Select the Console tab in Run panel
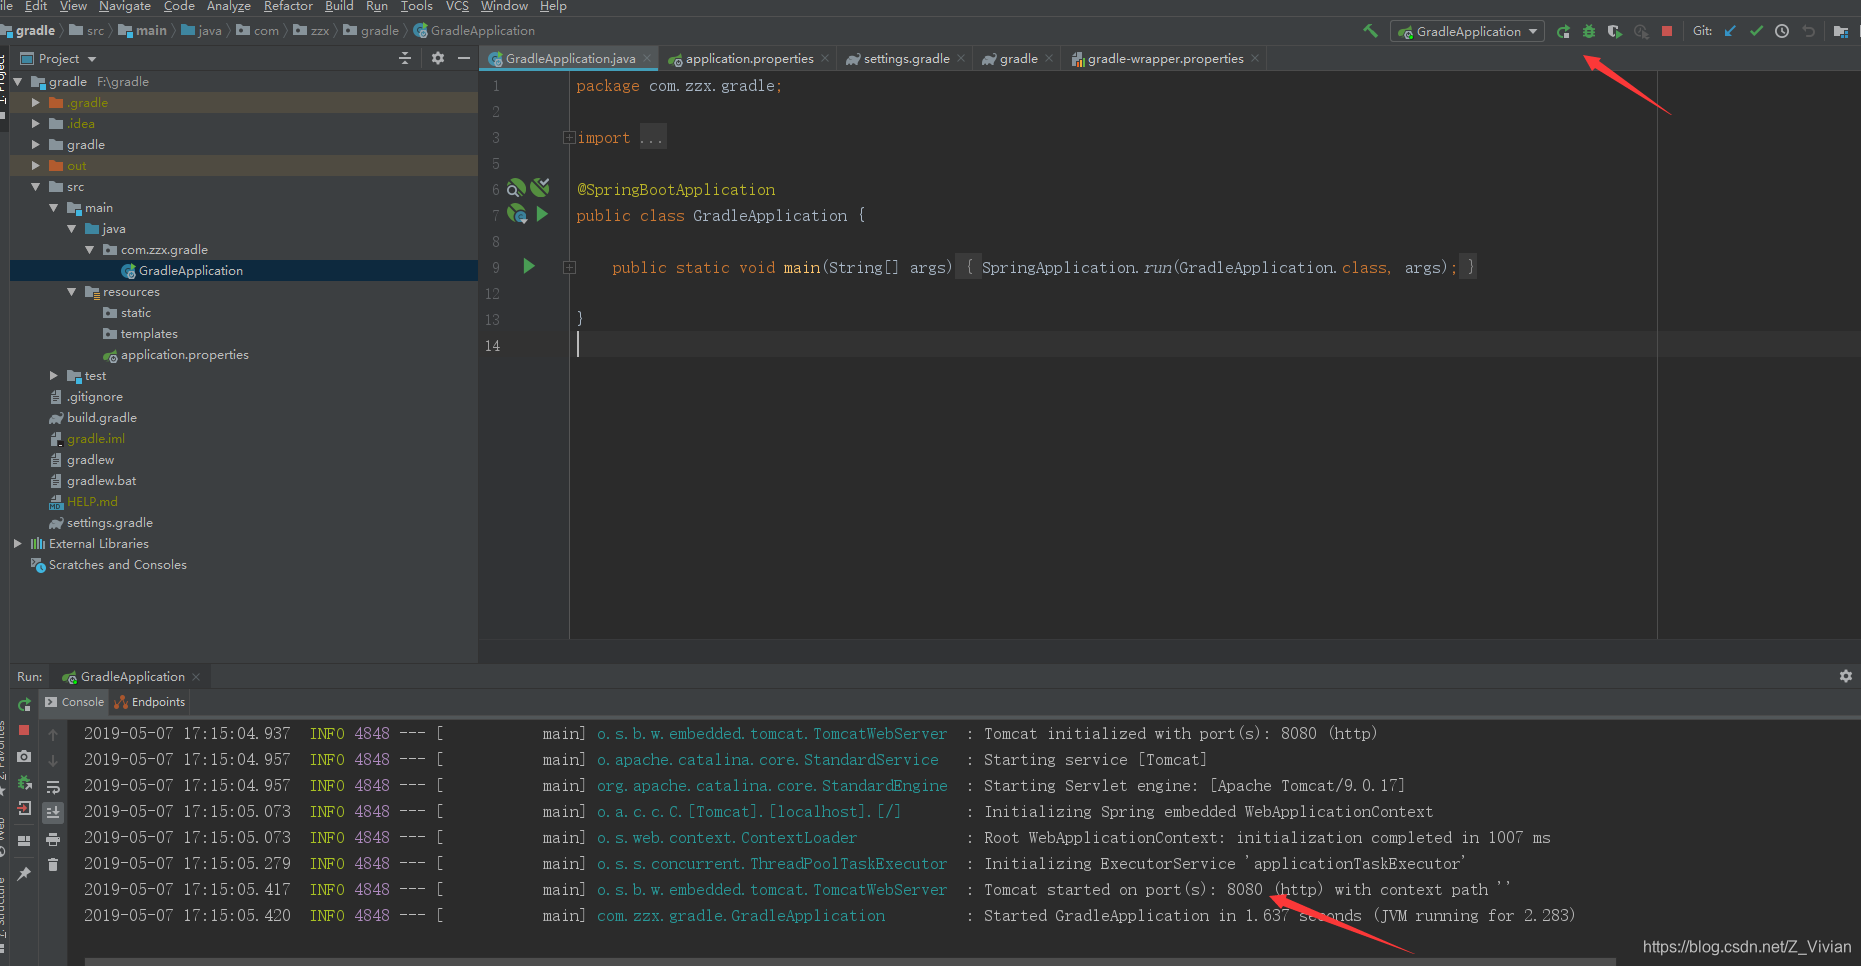The height and width of the screenshot is (966, 1861). [x=73, y=702]
